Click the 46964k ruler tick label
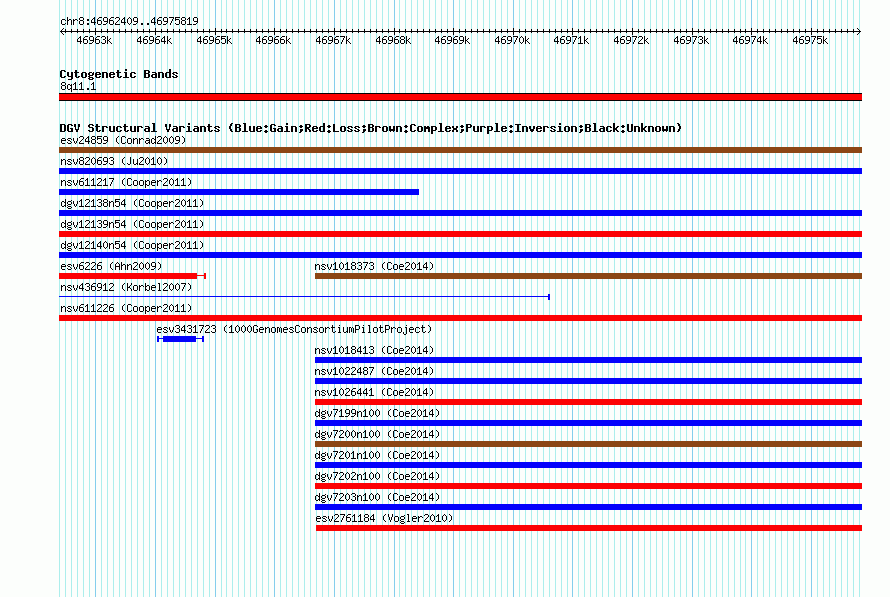Image resolution: width=890 pixels, height=597 pixels. tap(154, 40)
